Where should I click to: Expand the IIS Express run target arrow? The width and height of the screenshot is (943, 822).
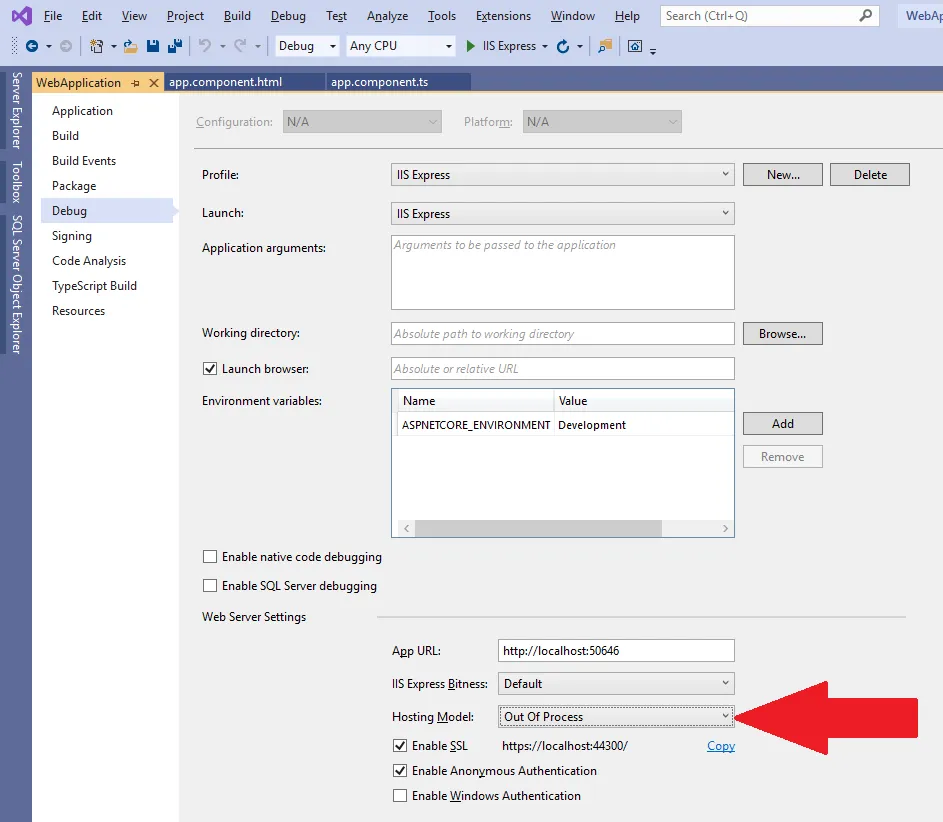click(545, 46)
